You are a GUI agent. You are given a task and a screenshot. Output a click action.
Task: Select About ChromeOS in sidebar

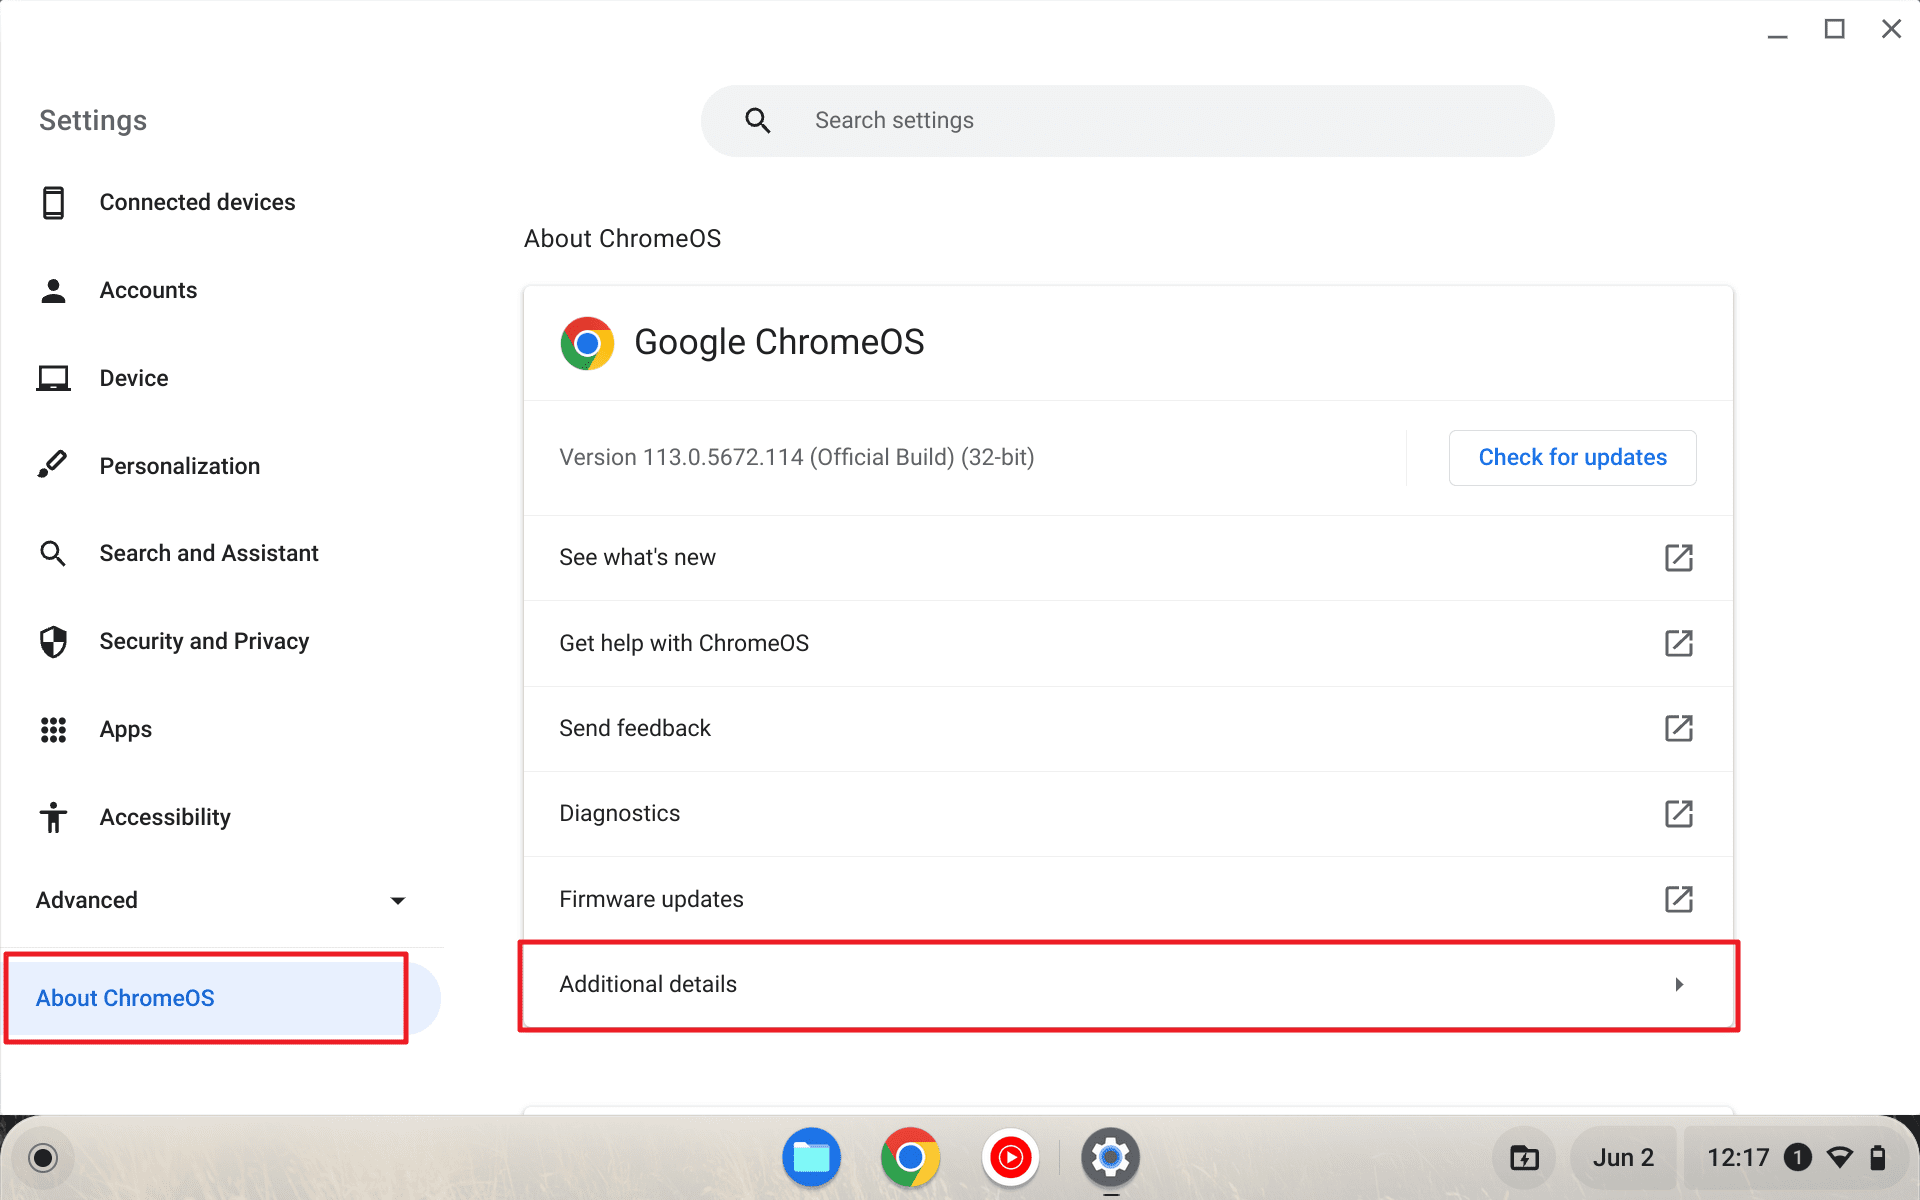click(x=222, y=998)
